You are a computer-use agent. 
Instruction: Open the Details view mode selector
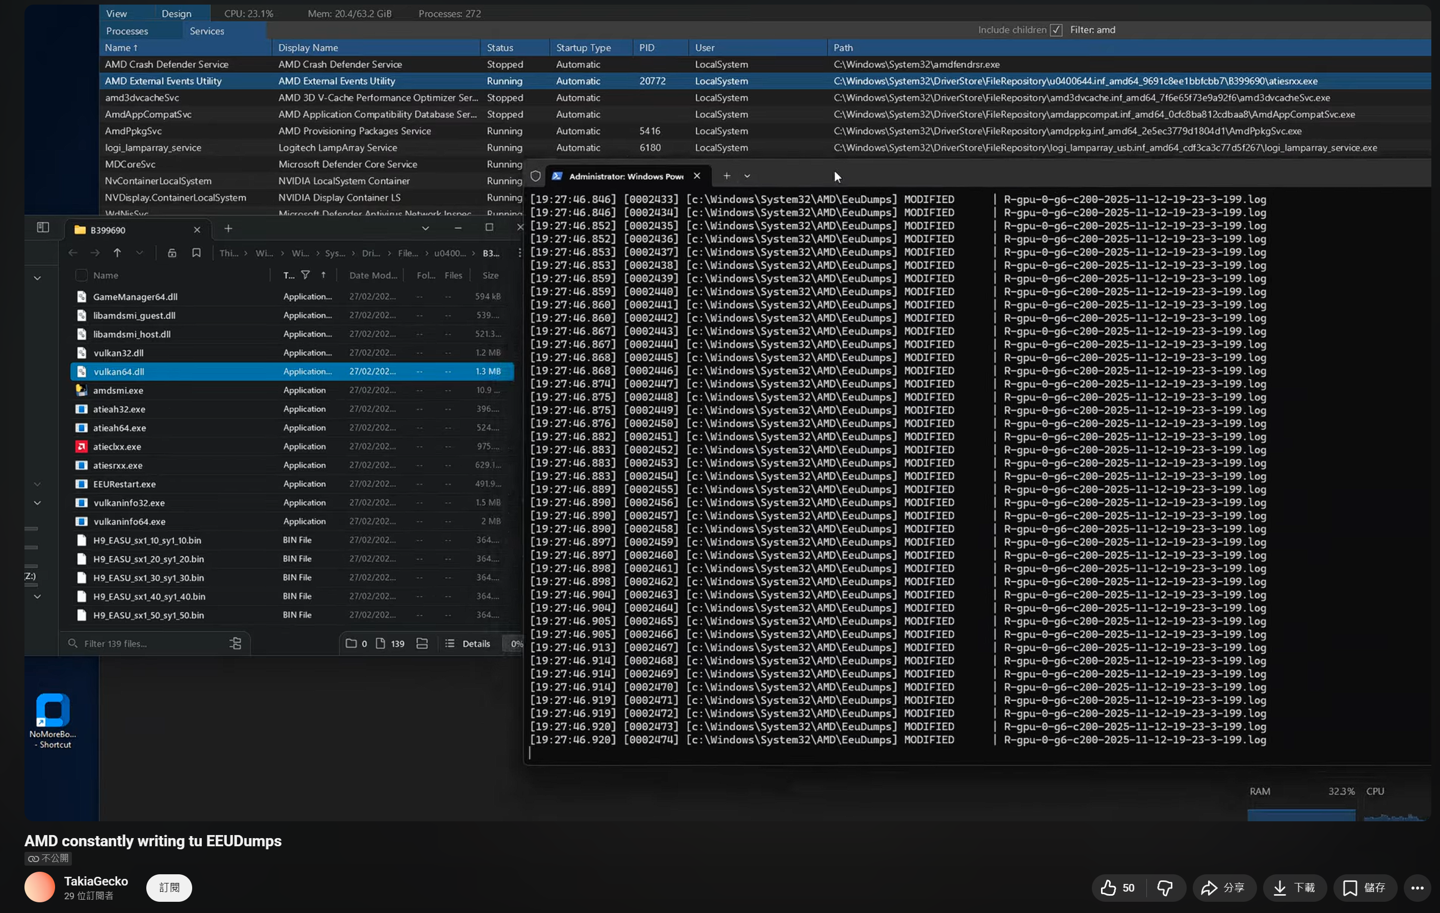[468, 644]
